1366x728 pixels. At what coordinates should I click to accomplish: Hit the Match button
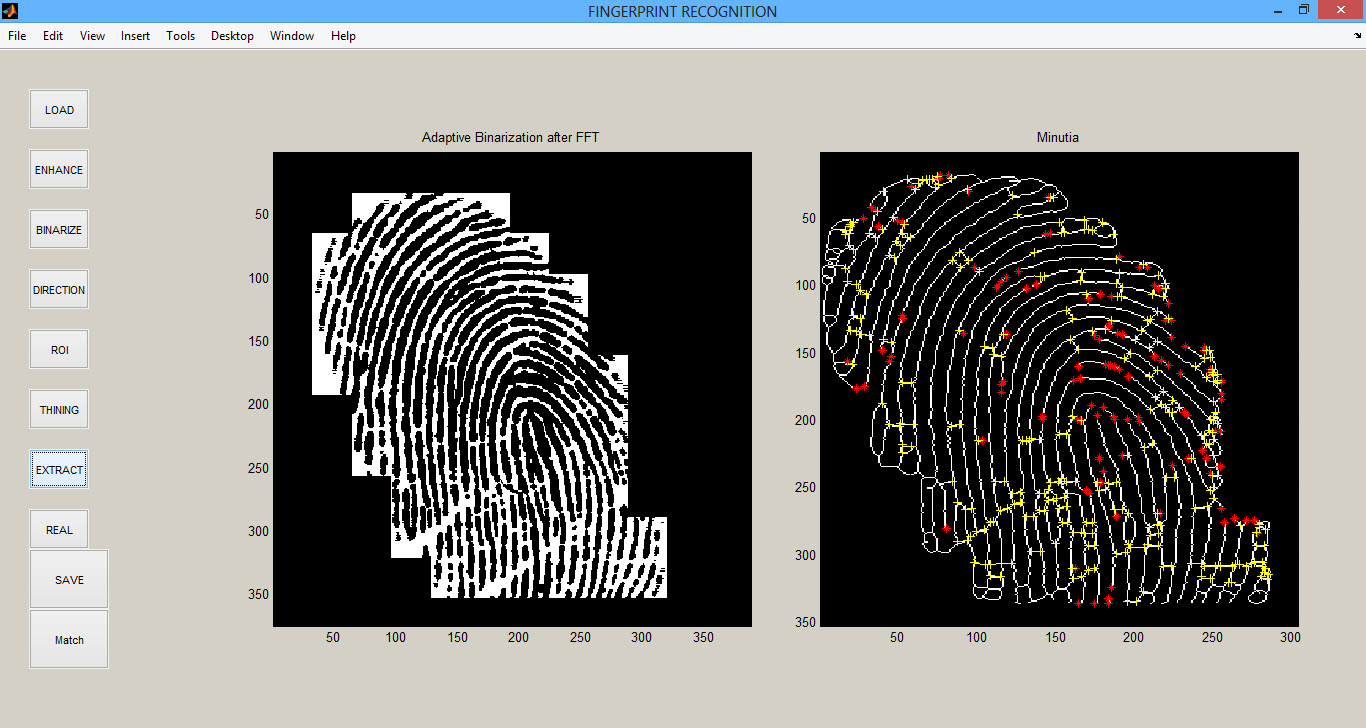coord(69,640)
